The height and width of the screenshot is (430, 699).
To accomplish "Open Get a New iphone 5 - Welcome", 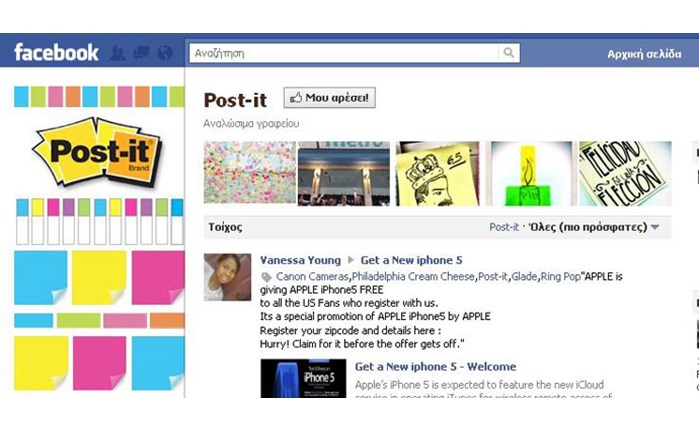I will pos(436,367).
